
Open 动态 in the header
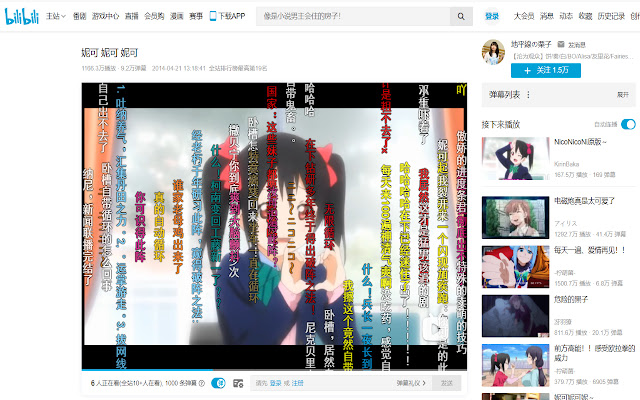(566, 16)
